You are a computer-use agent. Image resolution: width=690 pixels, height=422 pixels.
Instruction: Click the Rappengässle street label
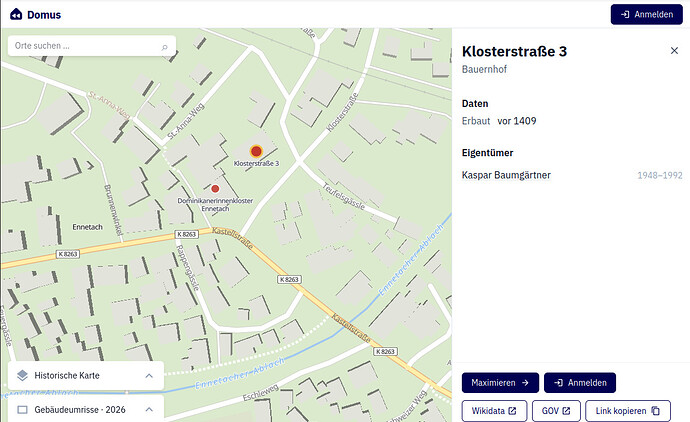188,267
